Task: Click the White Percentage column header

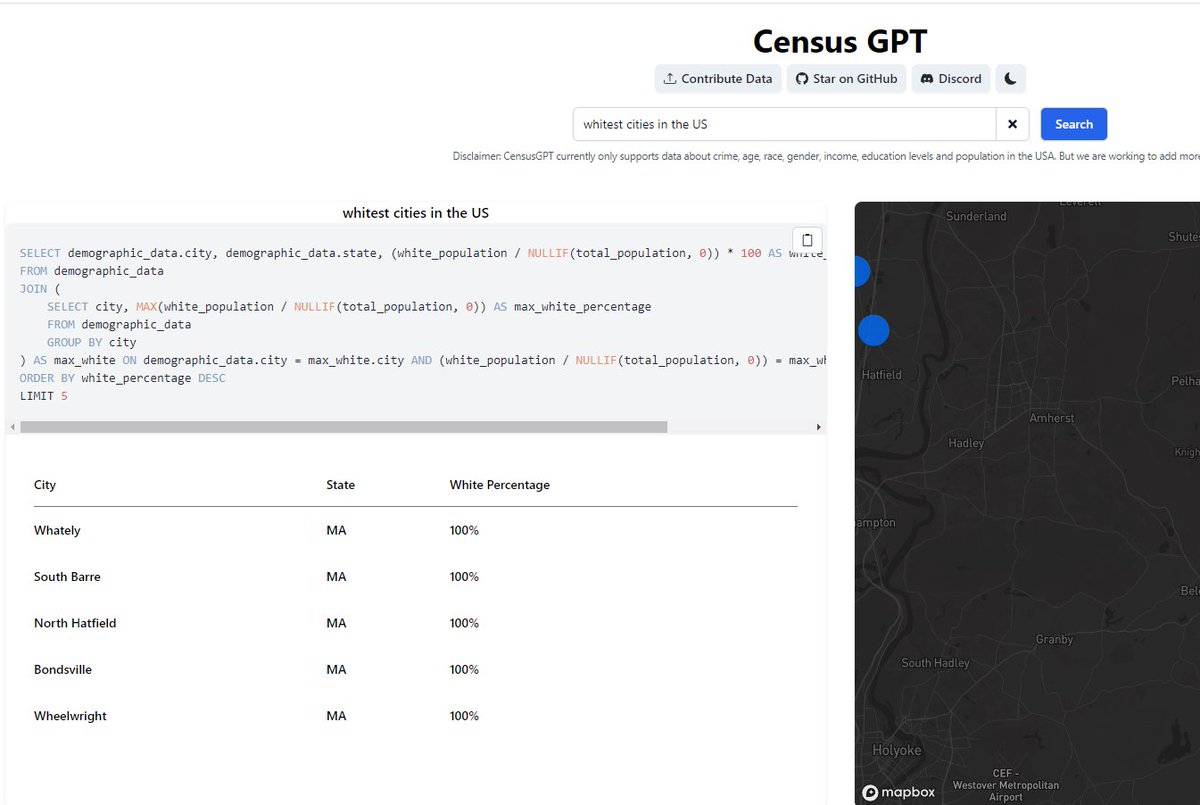Action: point(499,485)
